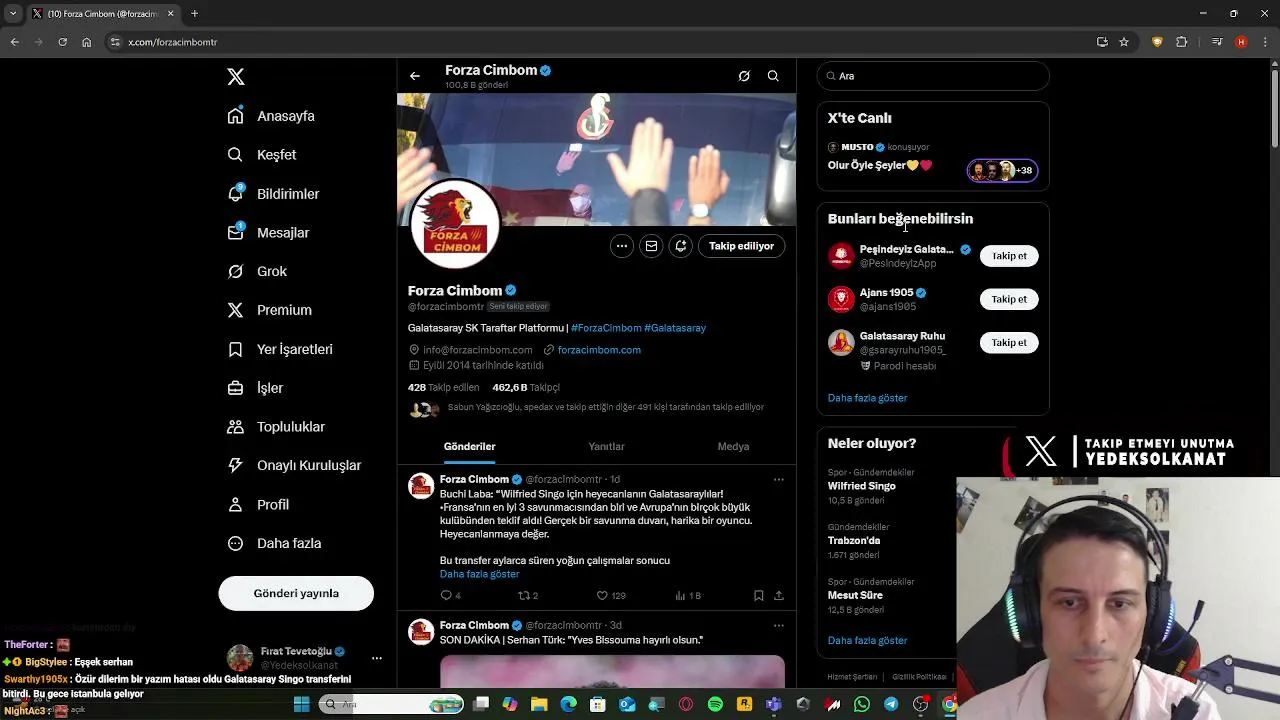
Task: View 428 Takip edilen list
Action: tap(443, 387)
